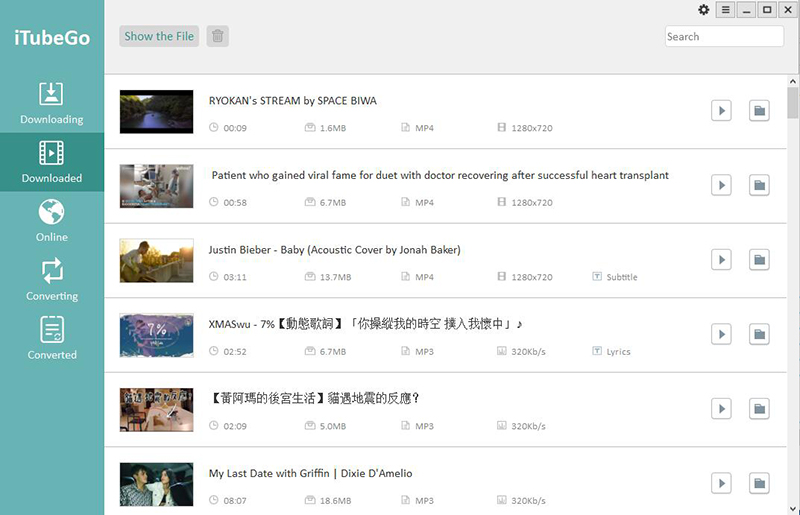This screenshot has width=800, height=515.
Task: Open the Online browser section
Action: (52, 221)
